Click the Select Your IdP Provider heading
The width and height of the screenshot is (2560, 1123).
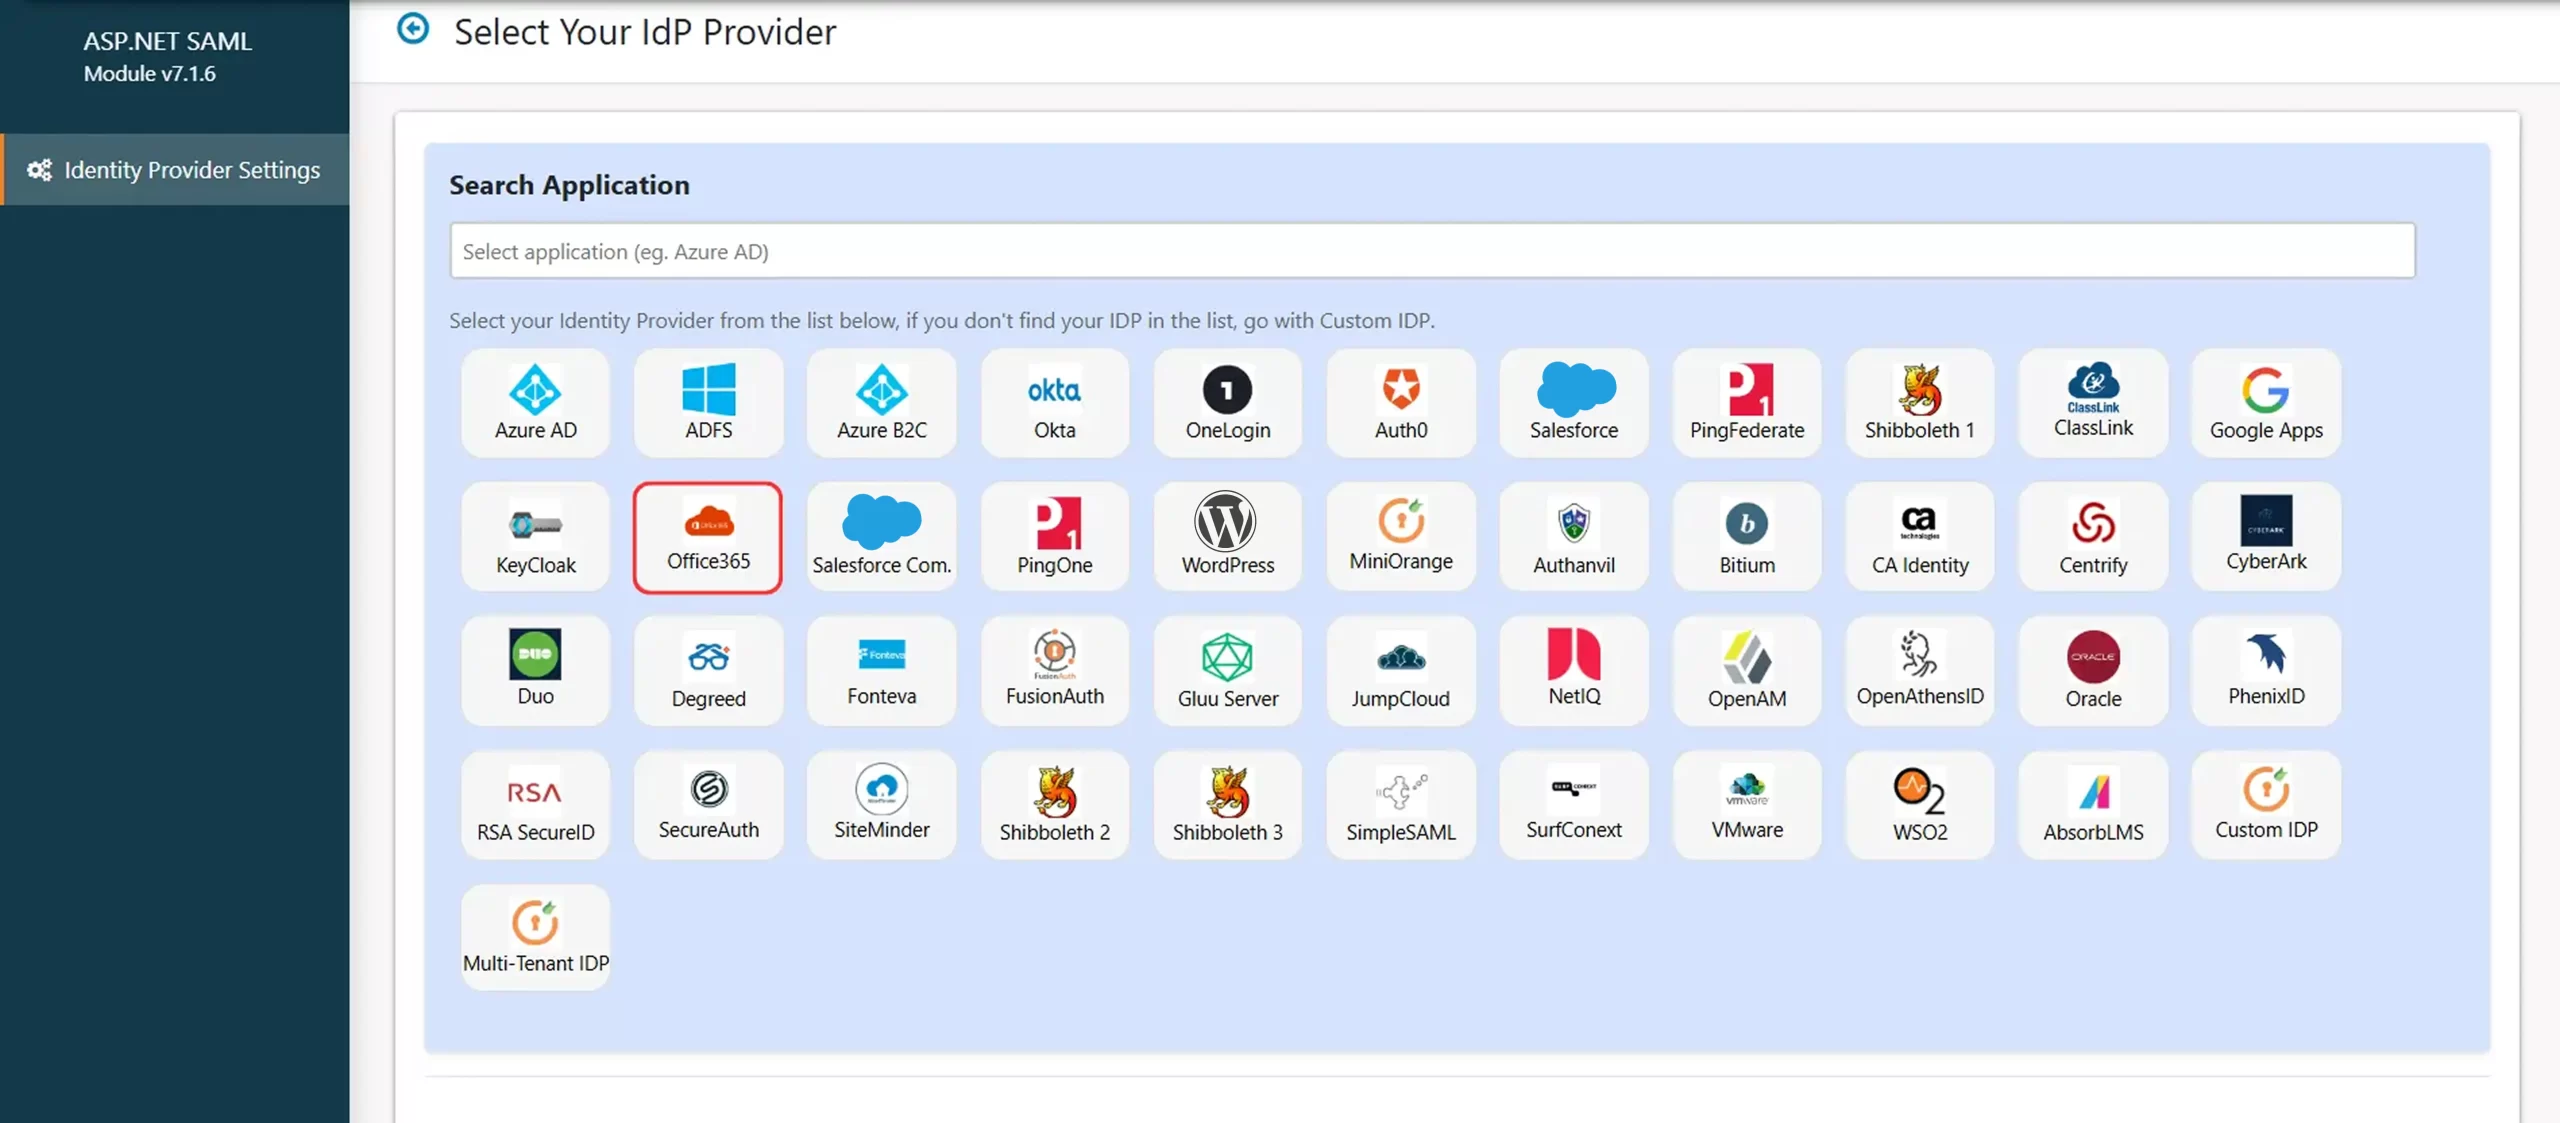point(645,32)
